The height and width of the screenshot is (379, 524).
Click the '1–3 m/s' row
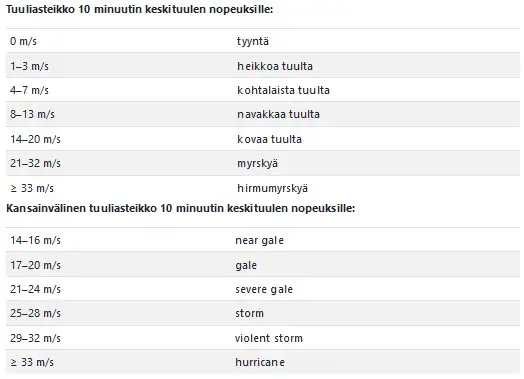(x=263, y=66)
